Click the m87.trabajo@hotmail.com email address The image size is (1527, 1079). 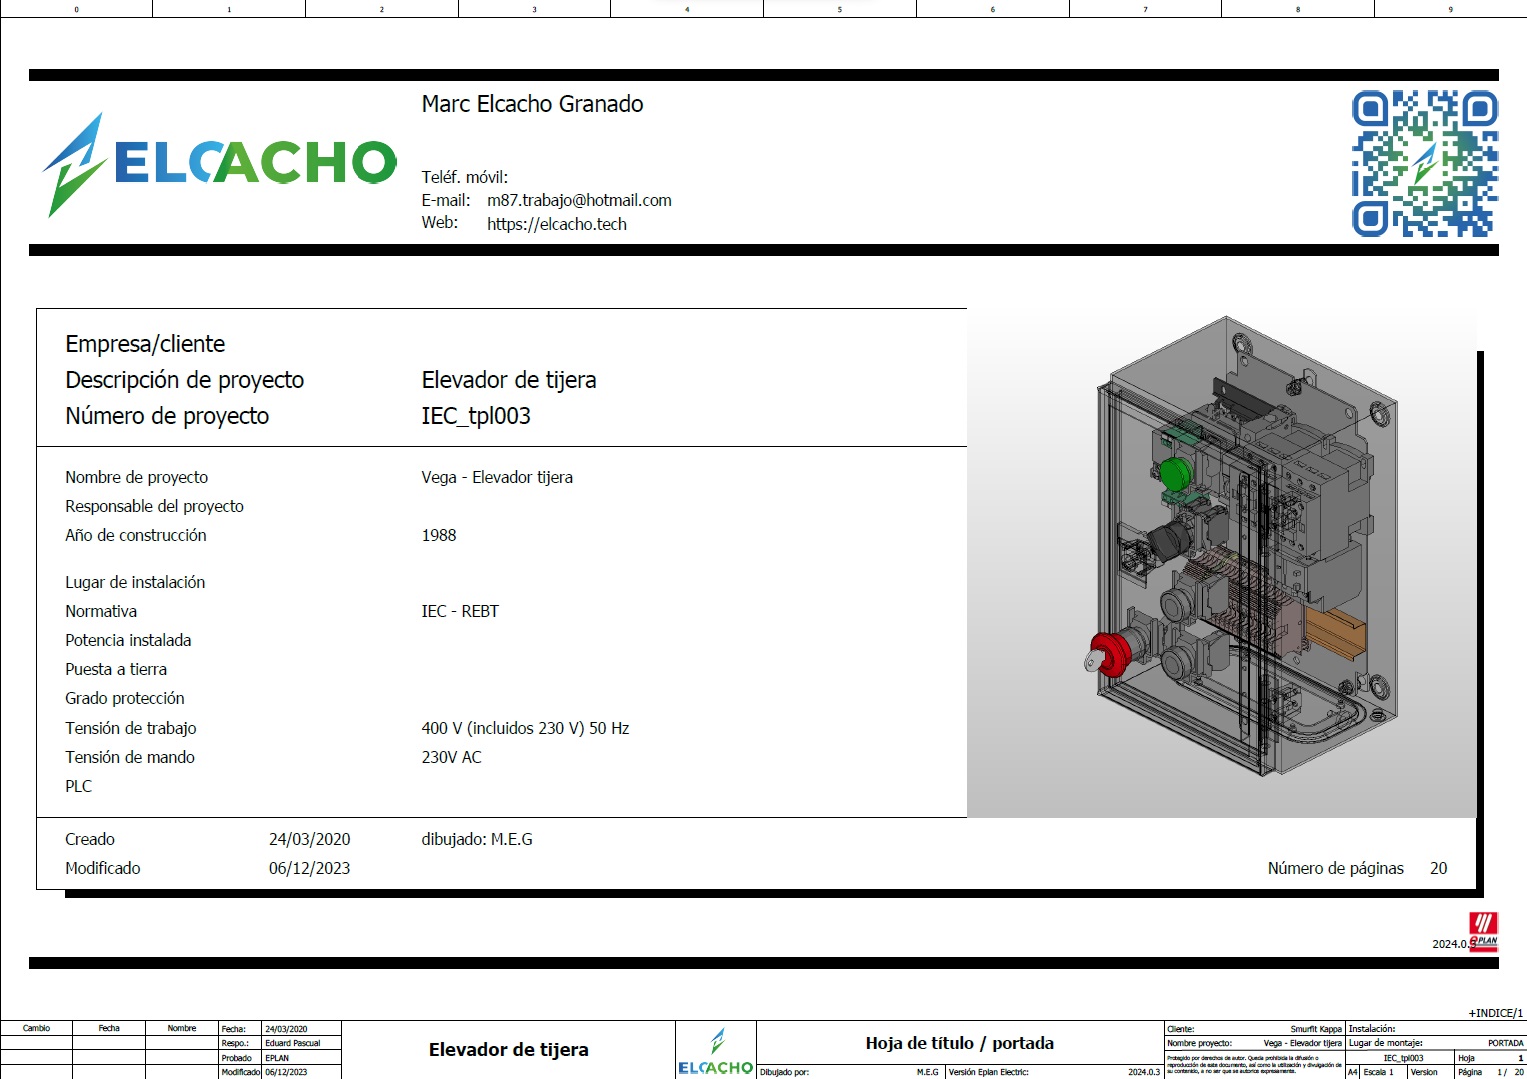click(579, 200)
